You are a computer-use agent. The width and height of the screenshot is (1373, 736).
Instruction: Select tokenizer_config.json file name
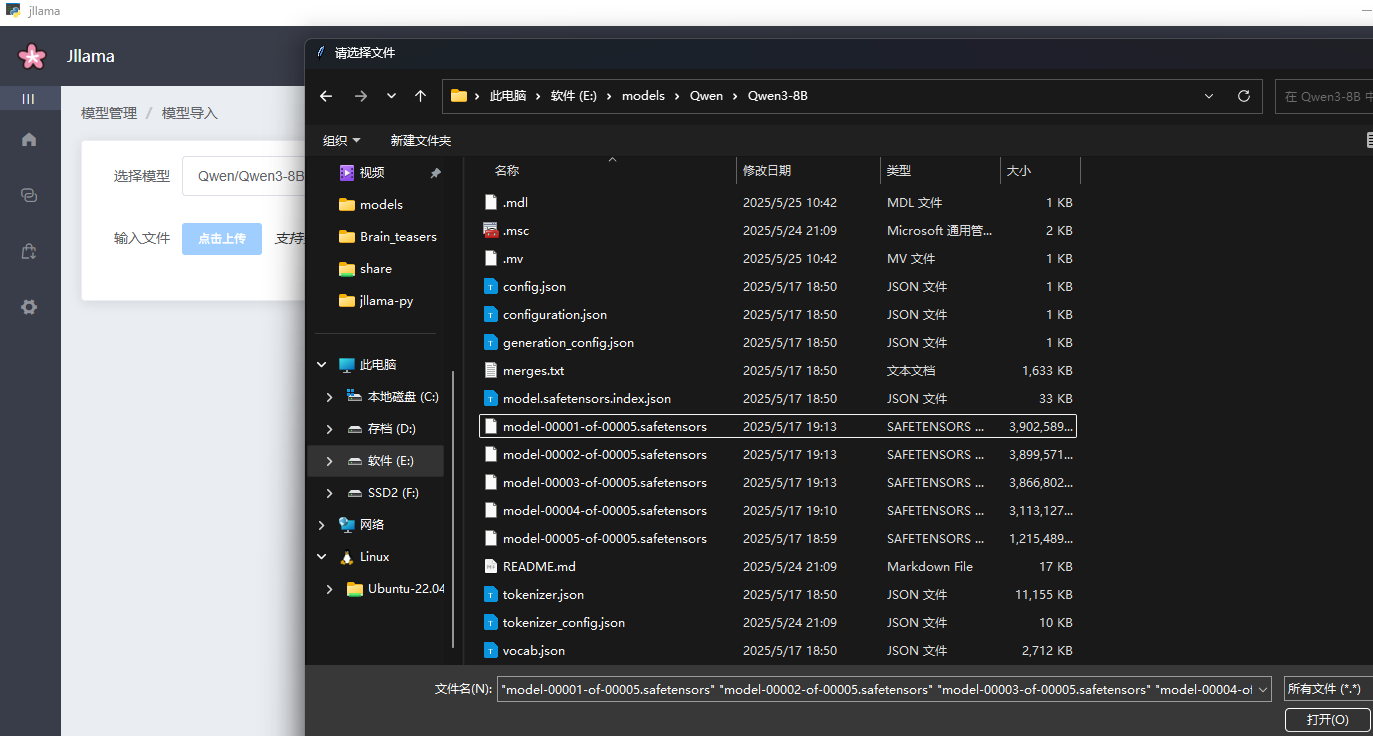pos(564,622)
